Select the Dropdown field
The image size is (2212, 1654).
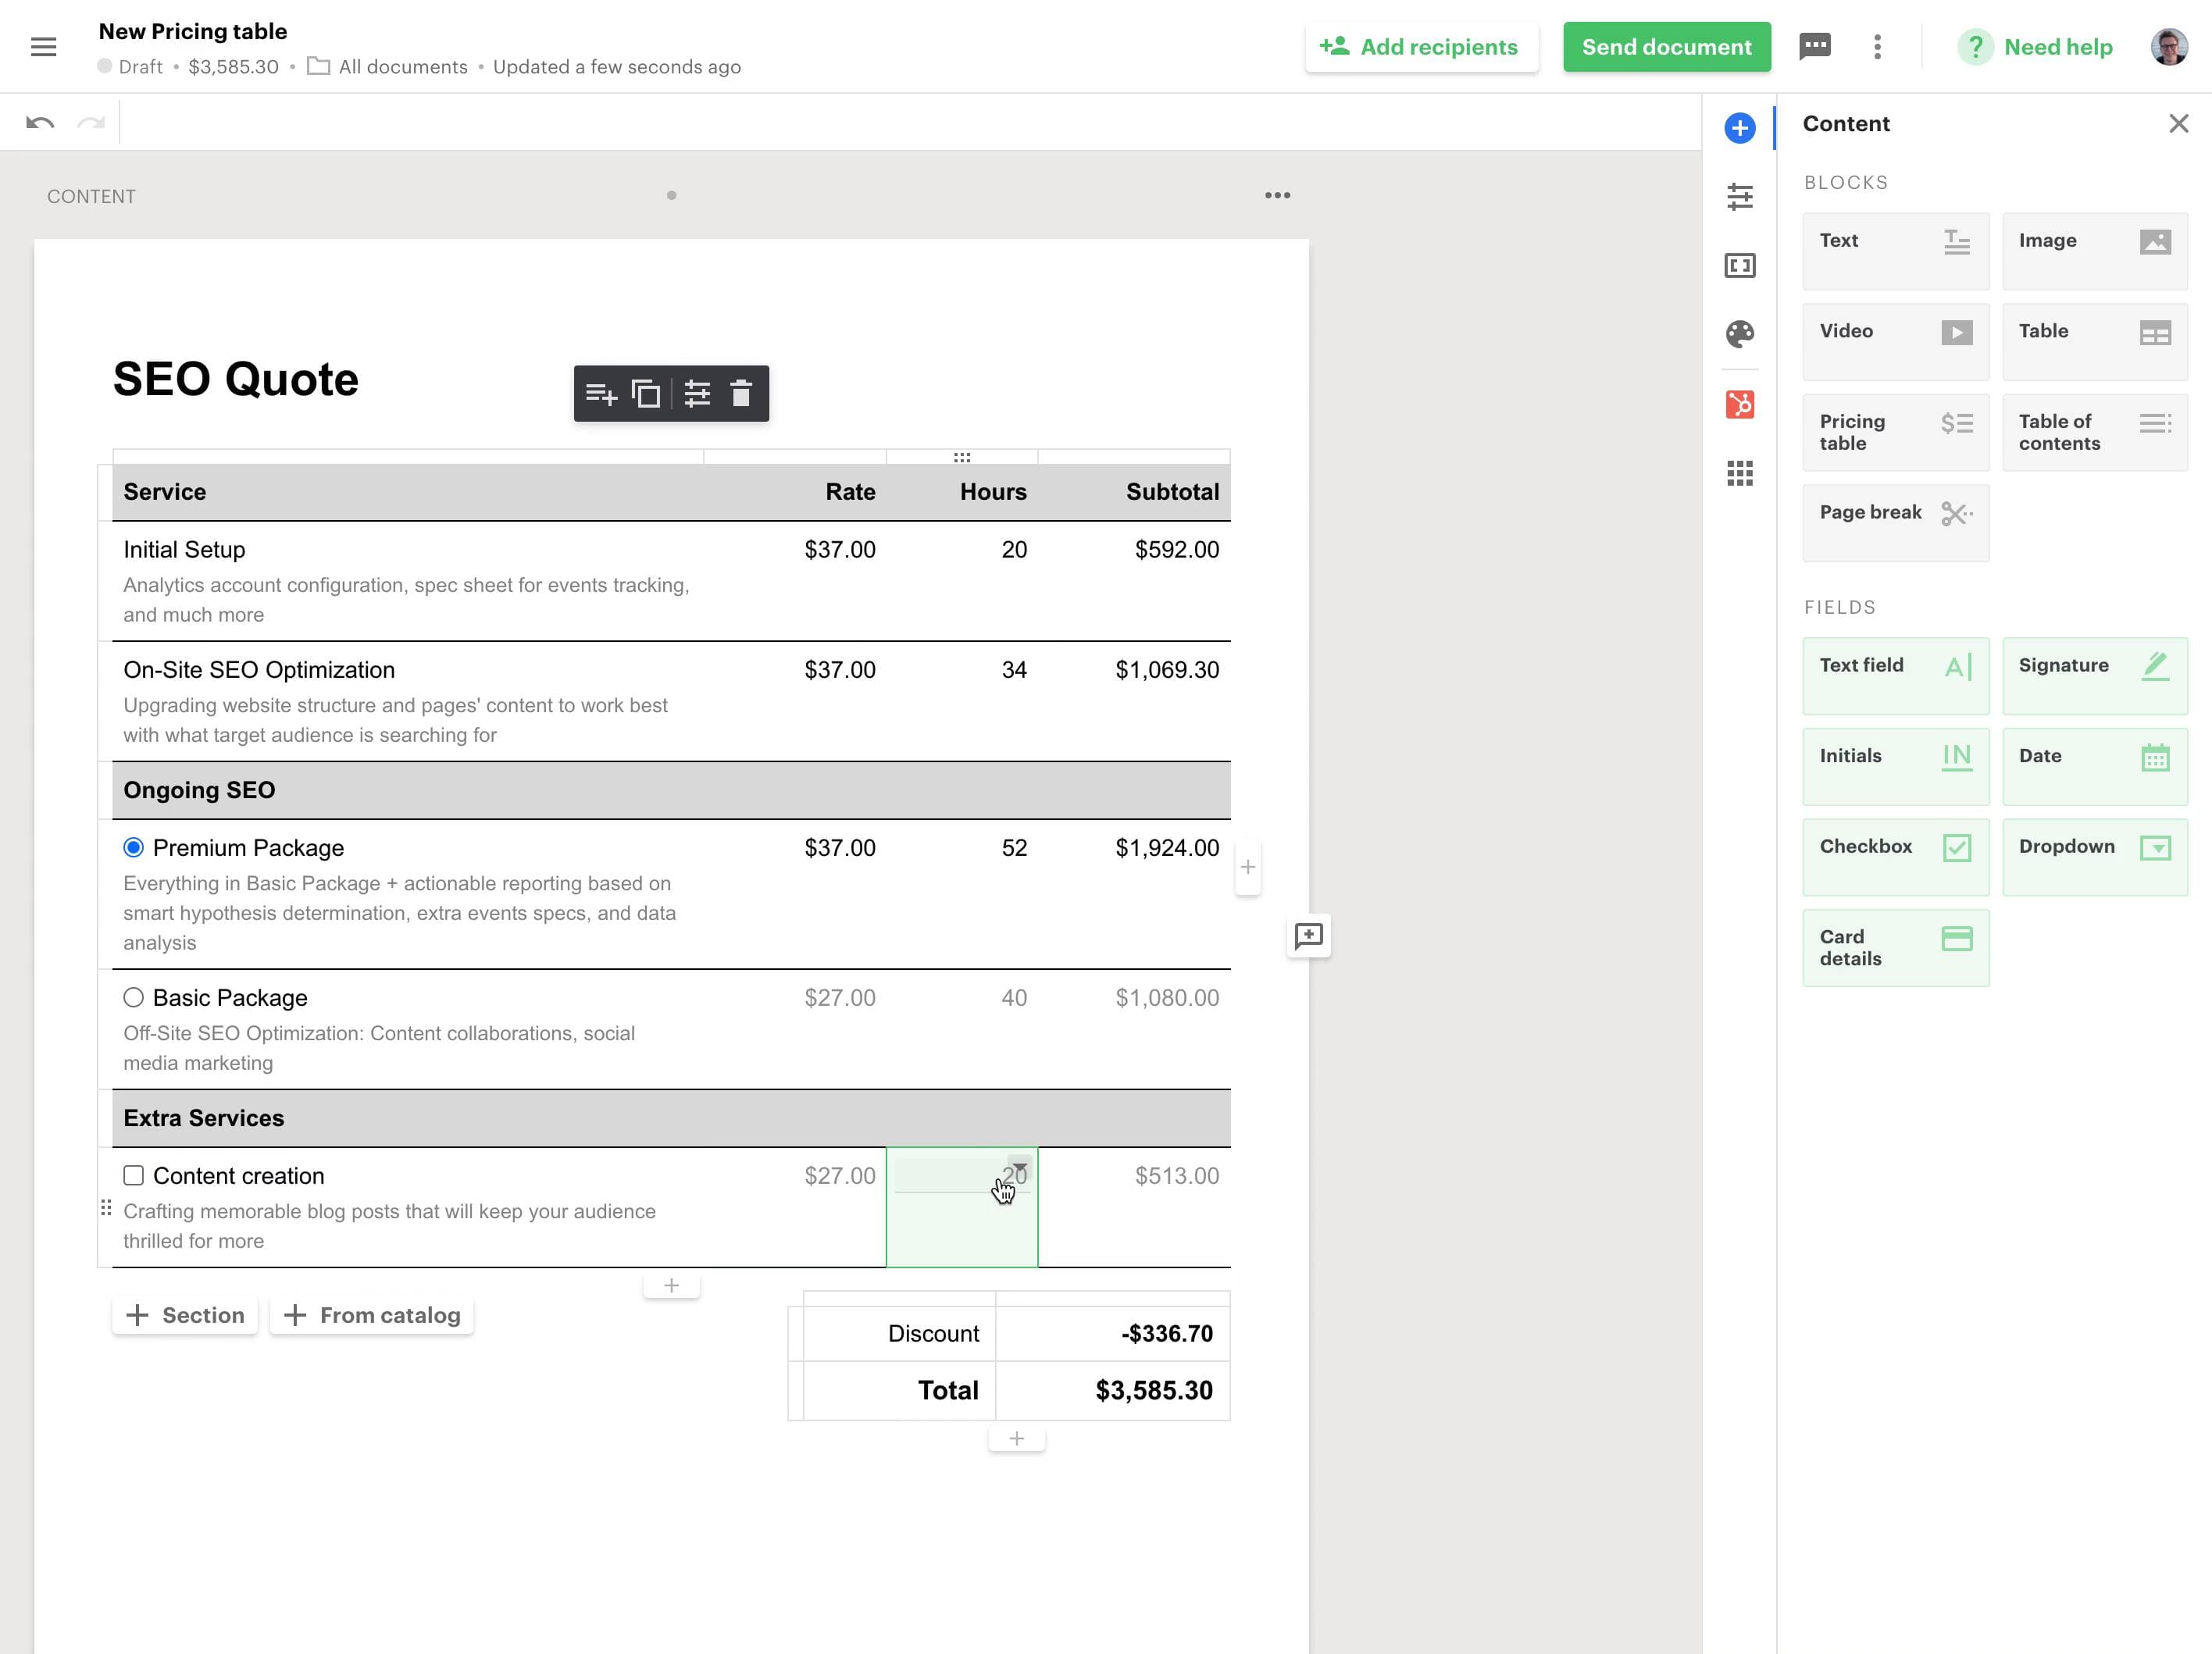2094,857
